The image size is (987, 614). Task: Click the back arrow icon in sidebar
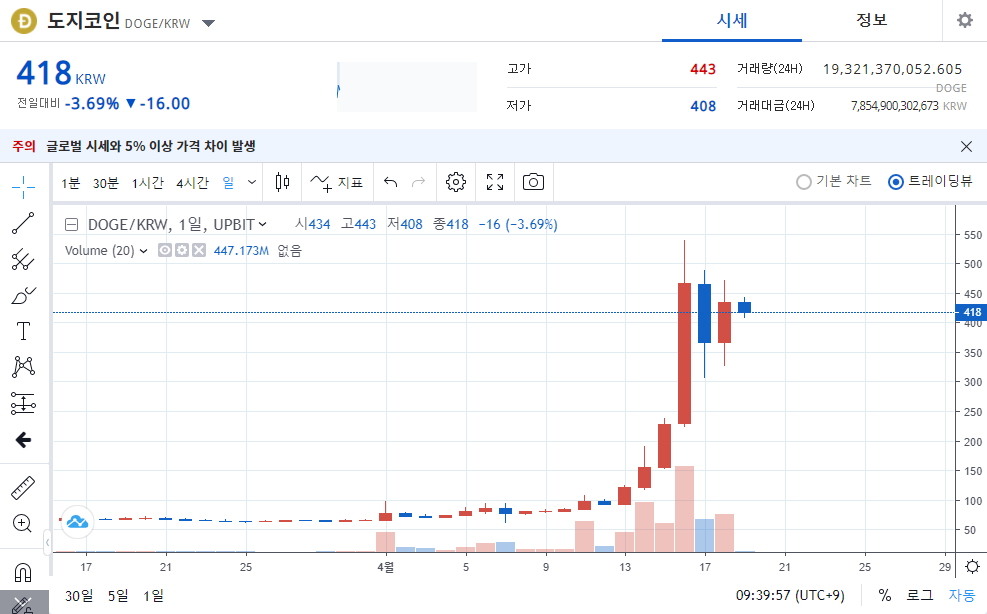(23, 440)
